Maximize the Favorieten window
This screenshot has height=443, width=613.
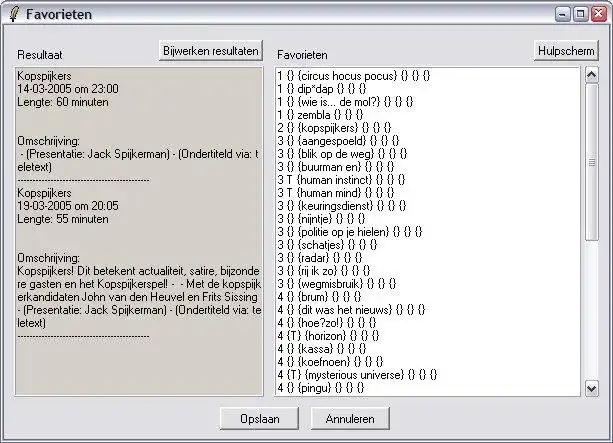(581, 14)
